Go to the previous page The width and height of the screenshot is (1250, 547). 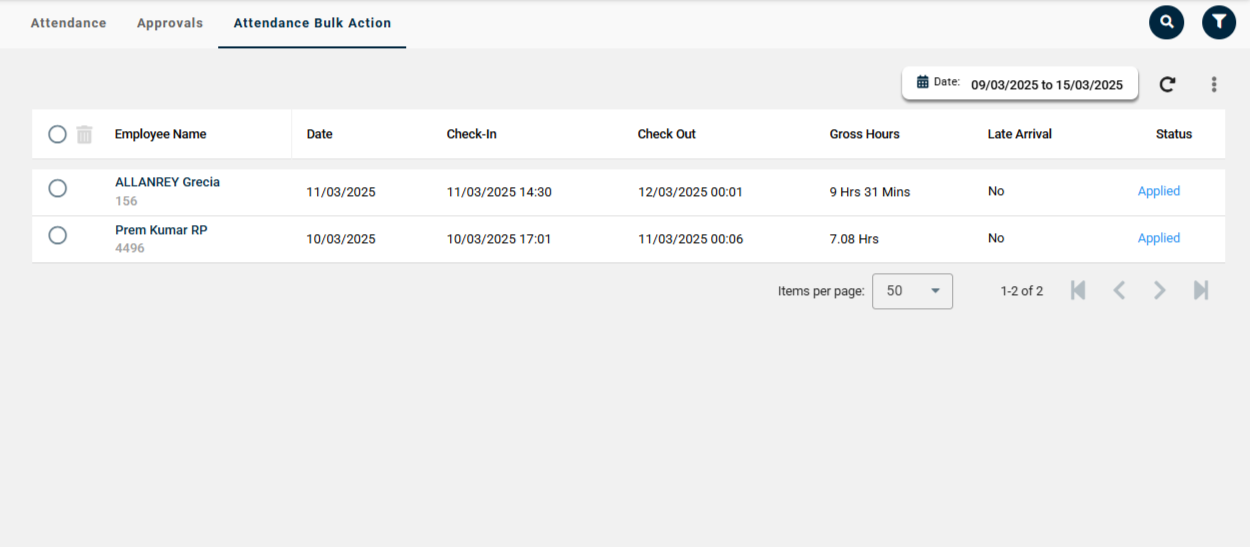[x=1119, y=291]
